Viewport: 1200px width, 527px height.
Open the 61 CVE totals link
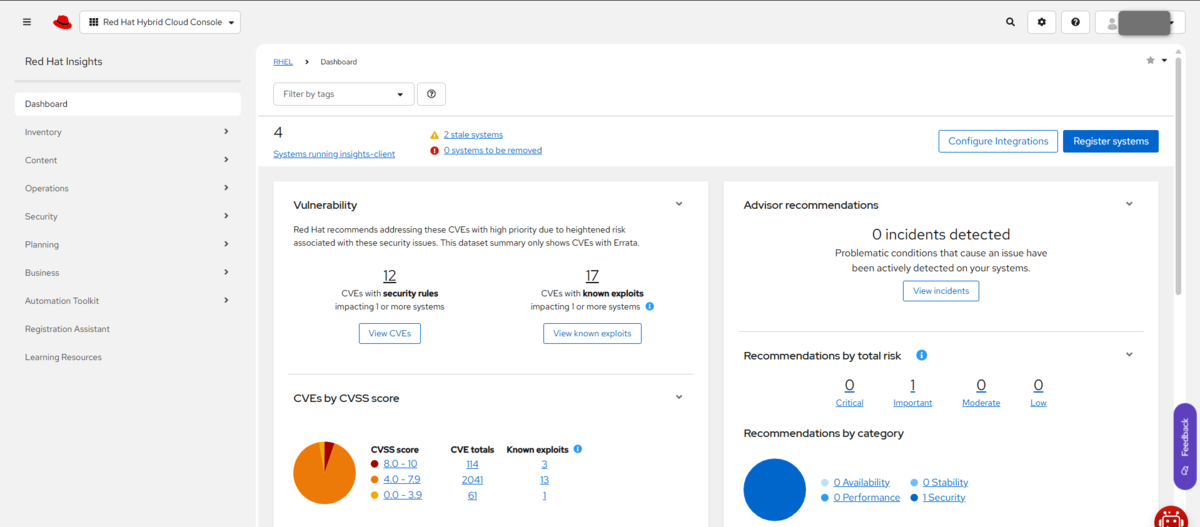click(472, 495)
